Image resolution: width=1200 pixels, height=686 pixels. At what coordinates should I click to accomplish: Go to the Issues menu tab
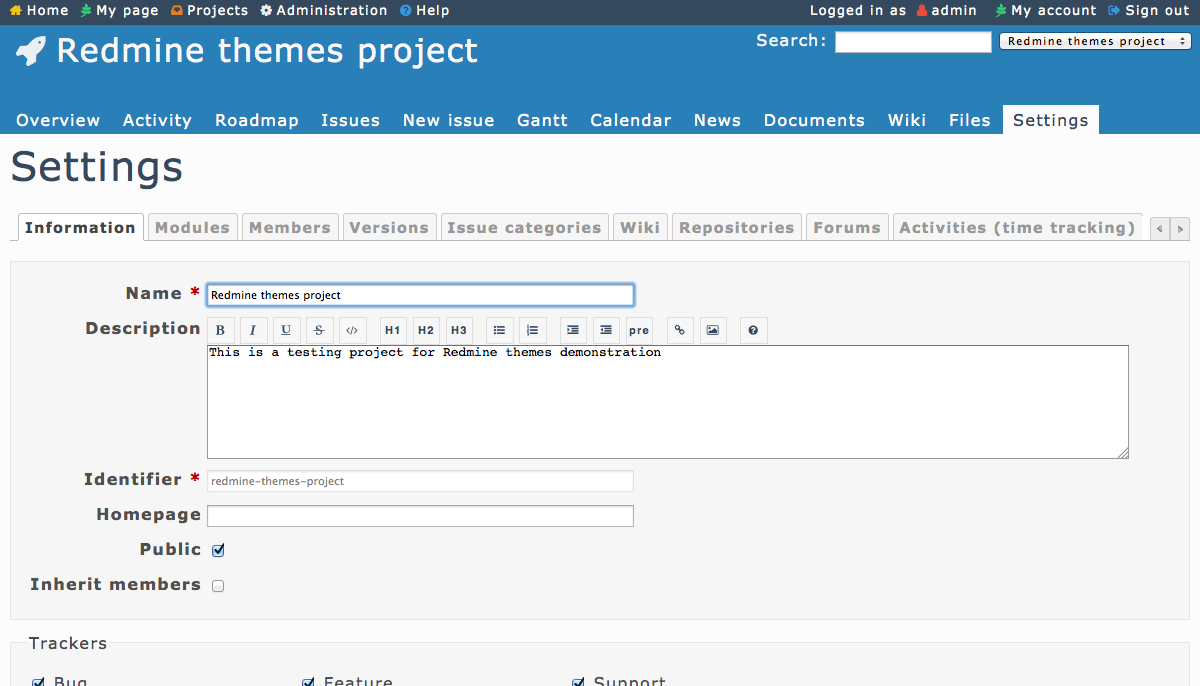click(x=350, y=120)
